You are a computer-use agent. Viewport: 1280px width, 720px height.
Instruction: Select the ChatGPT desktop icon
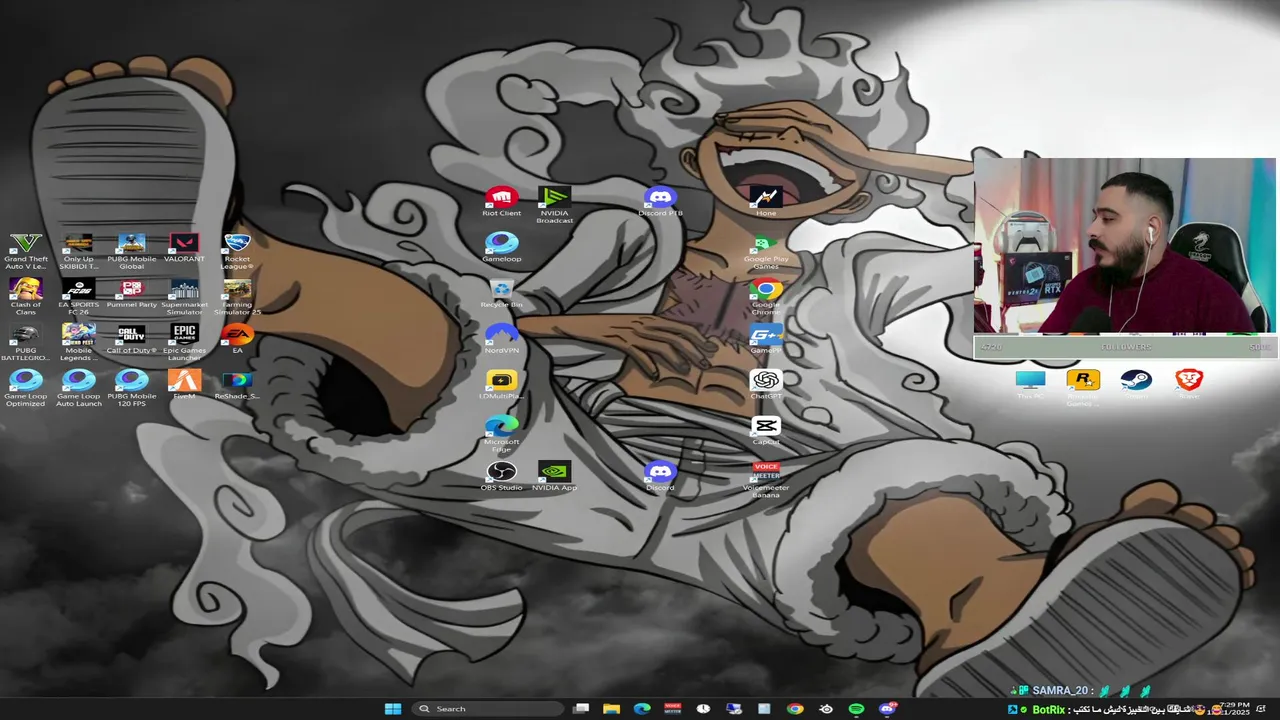tap(766, 385)
